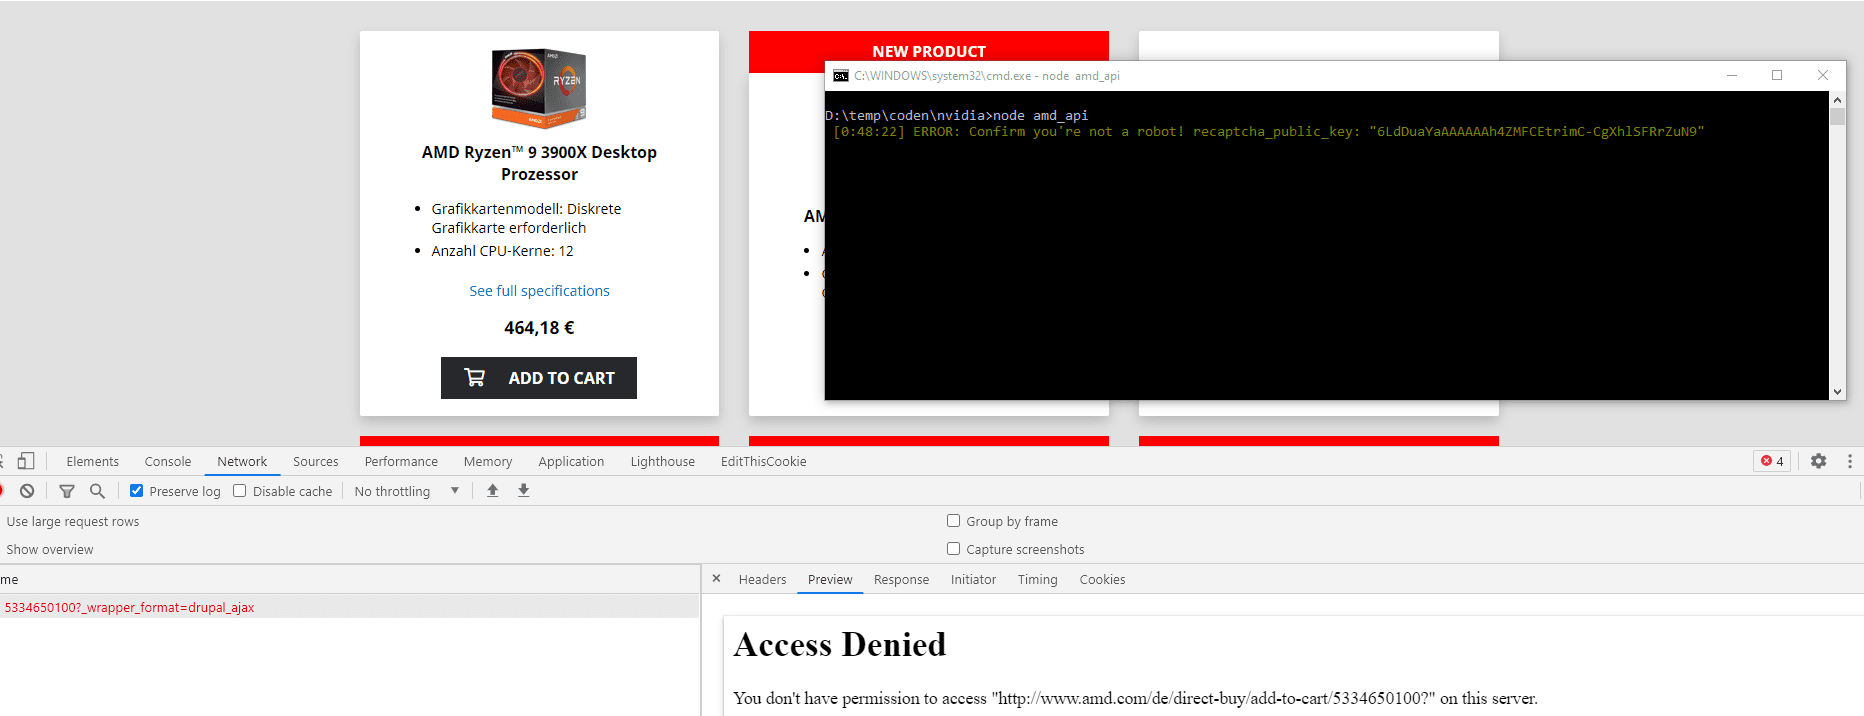Close the request details pane with the X
The image size is (1864, 716).
point(716,579)
